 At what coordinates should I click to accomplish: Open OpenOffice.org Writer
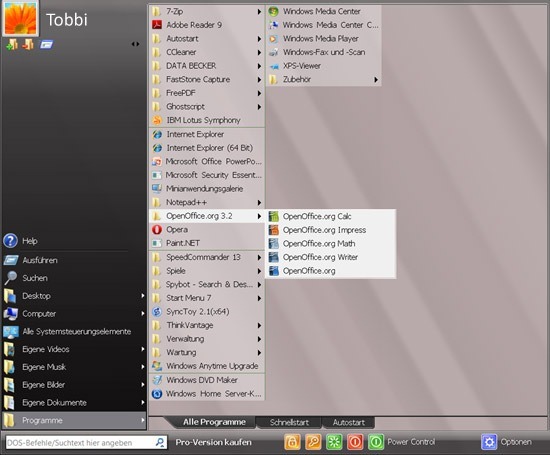(331, 257)
